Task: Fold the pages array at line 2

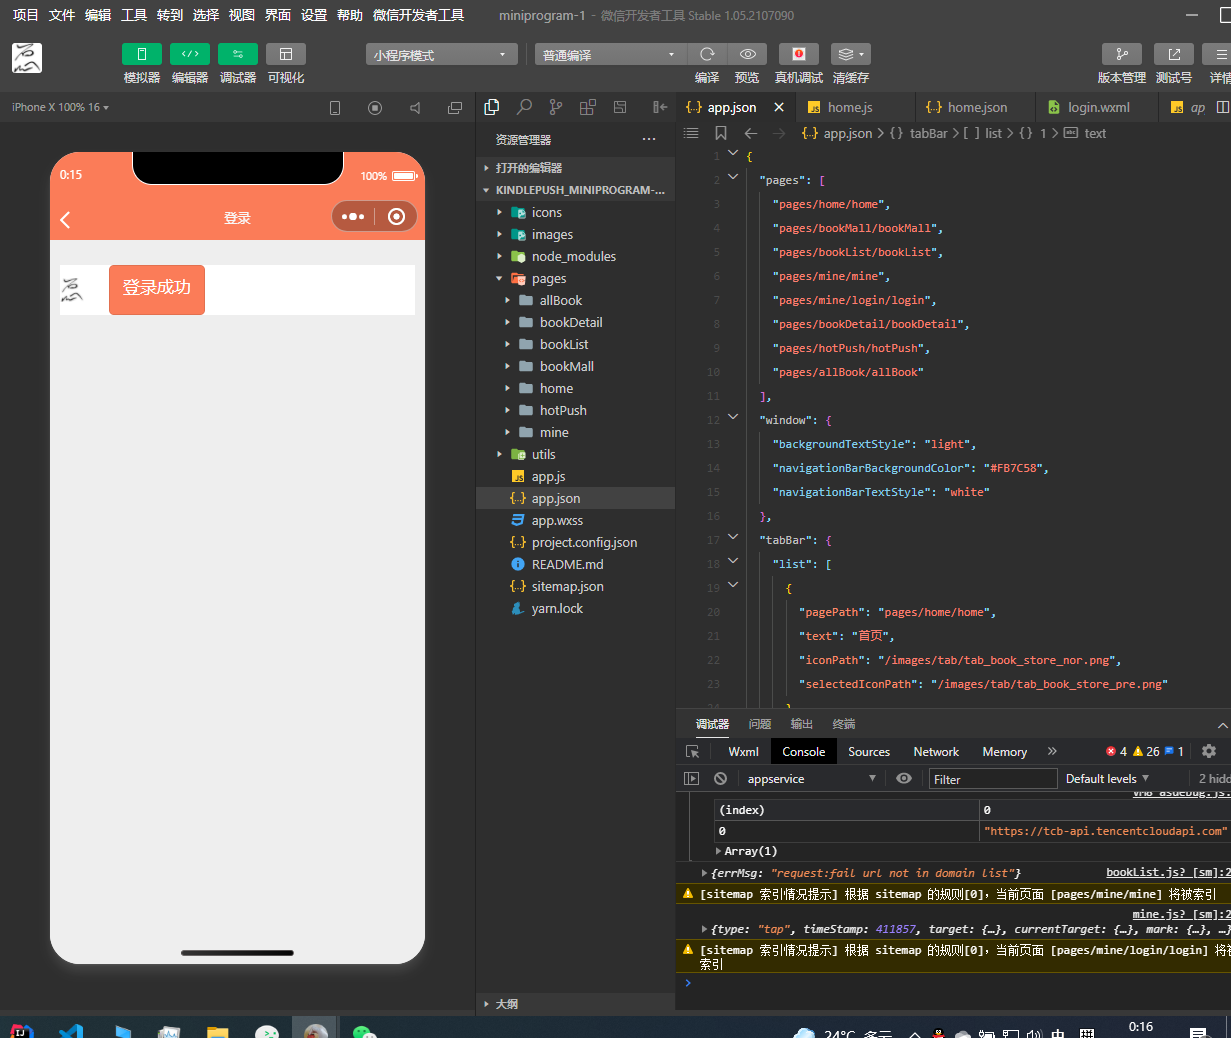Action: point(733,177)
